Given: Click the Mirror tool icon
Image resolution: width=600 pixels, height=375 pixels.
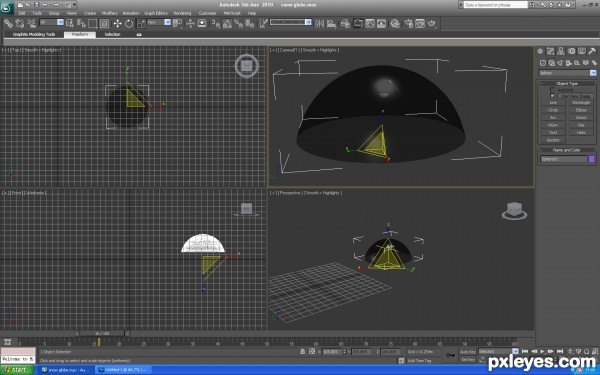Looking at the screenshot, I should (319, 24).
